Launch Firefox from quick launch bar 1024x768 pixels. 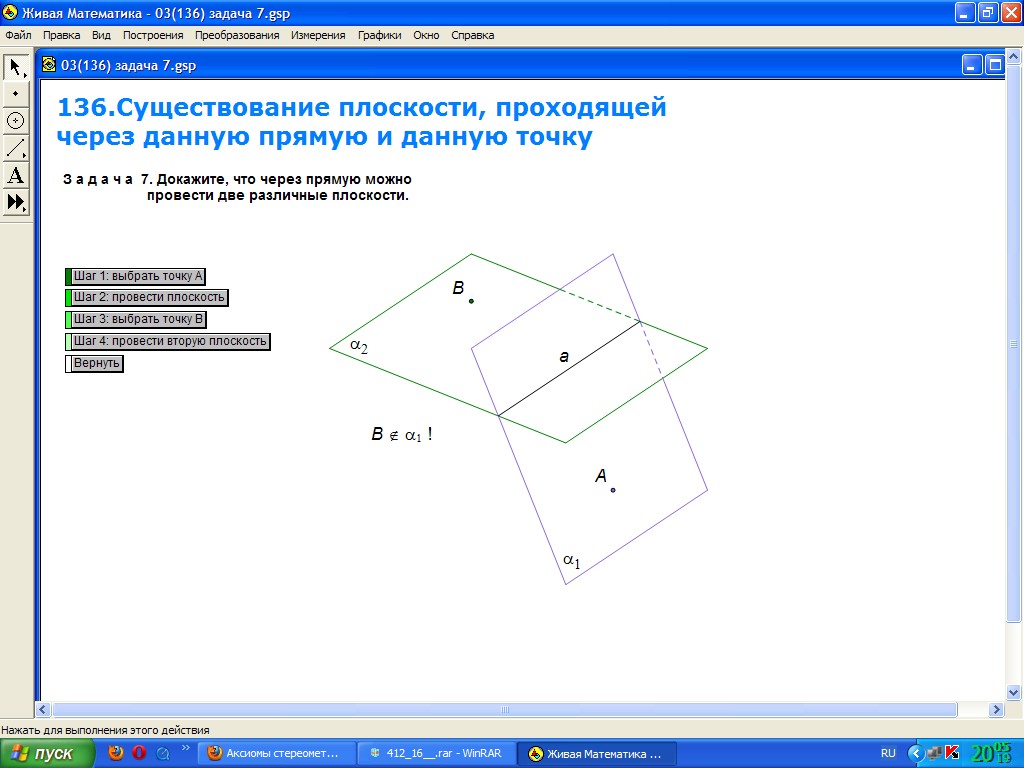(116, 753)
